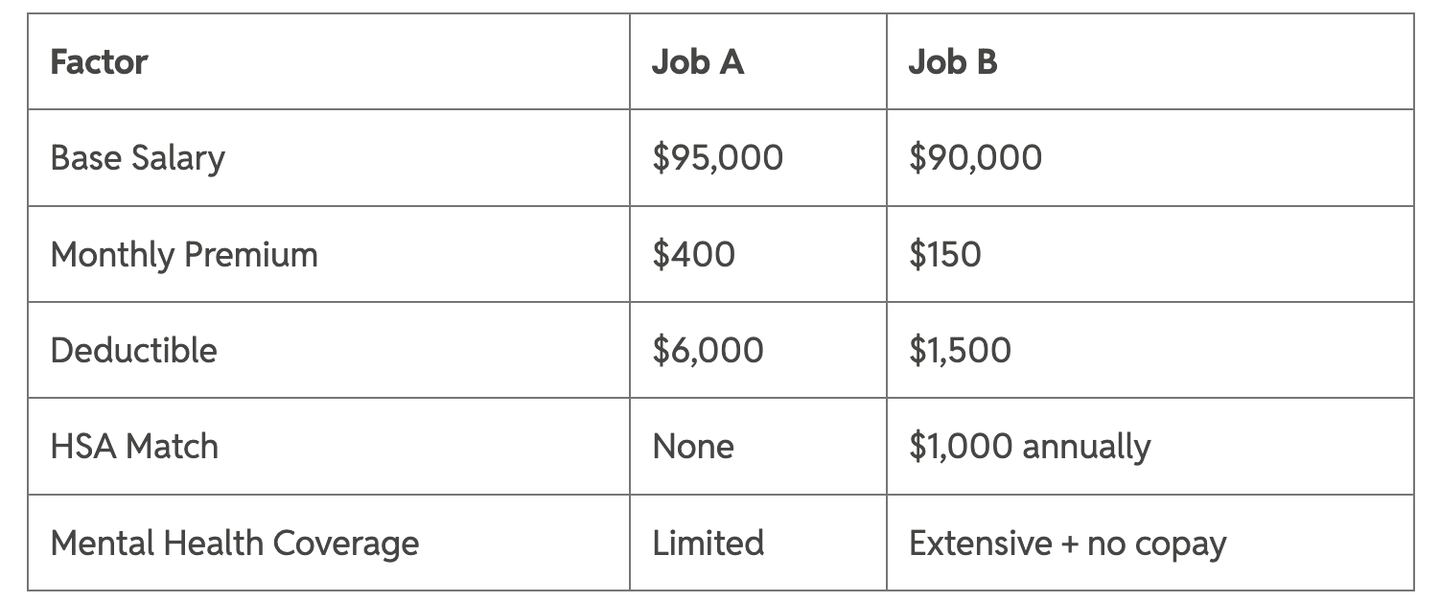Click the $150 monthly premium cell
1440x602 pixels.
click(x=945, y=254)
